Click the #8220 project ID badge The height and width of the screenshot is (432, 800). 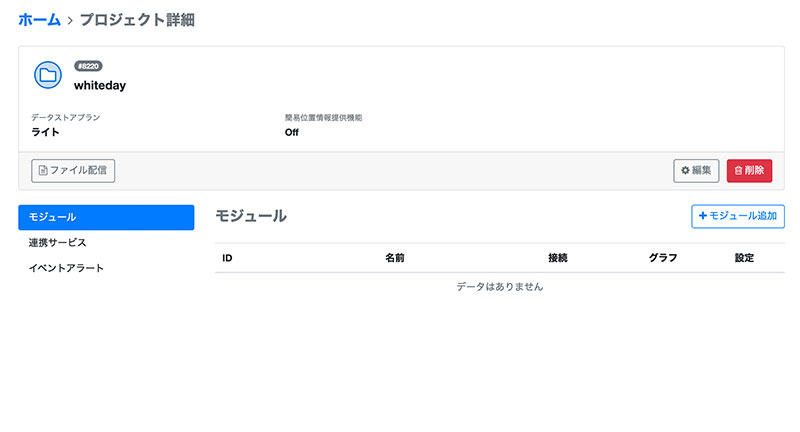88,67
